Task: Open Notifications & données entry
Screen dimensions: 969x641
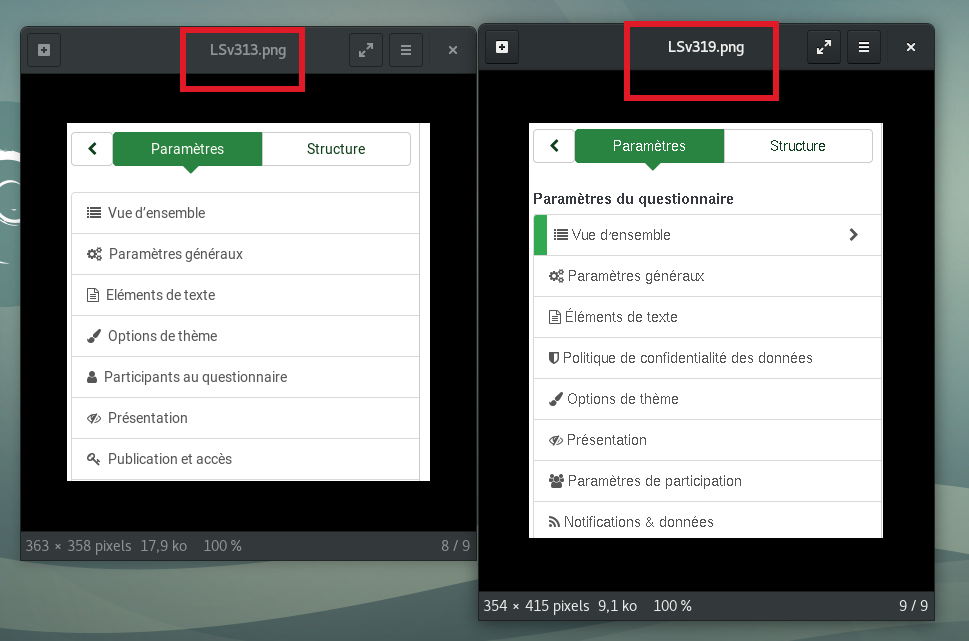Action: 708,520
